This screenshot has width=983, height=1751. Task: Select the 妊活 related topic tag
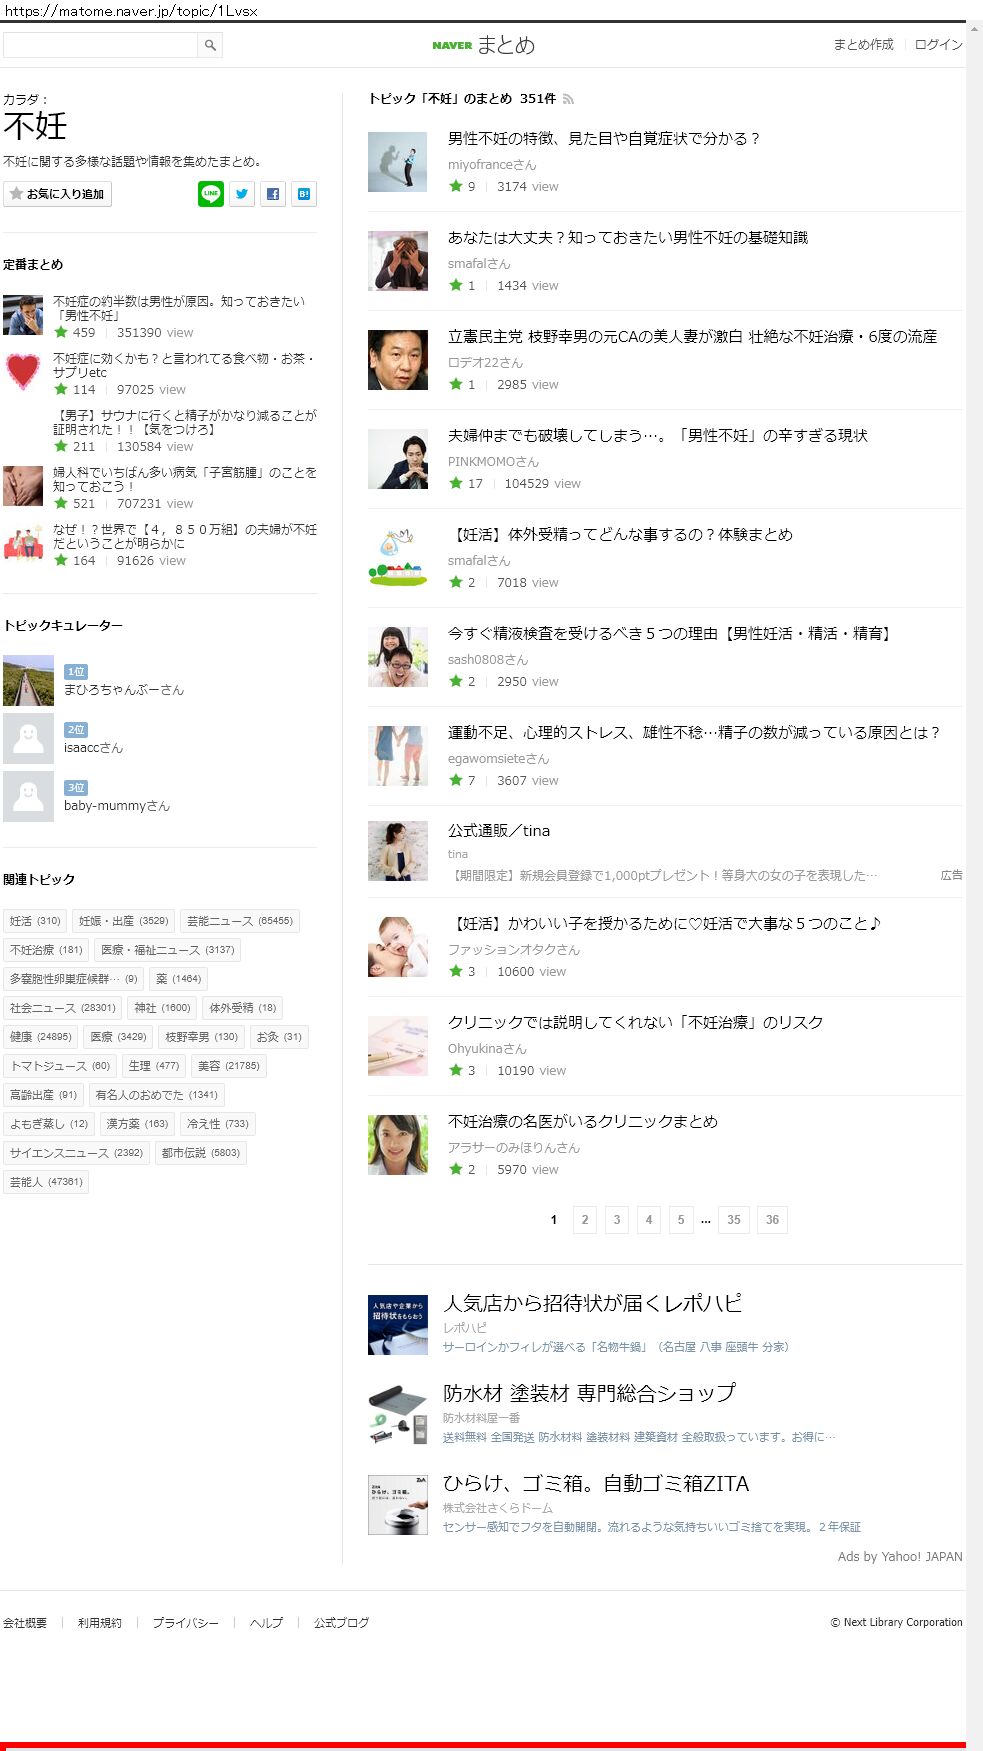pos(35,921)
